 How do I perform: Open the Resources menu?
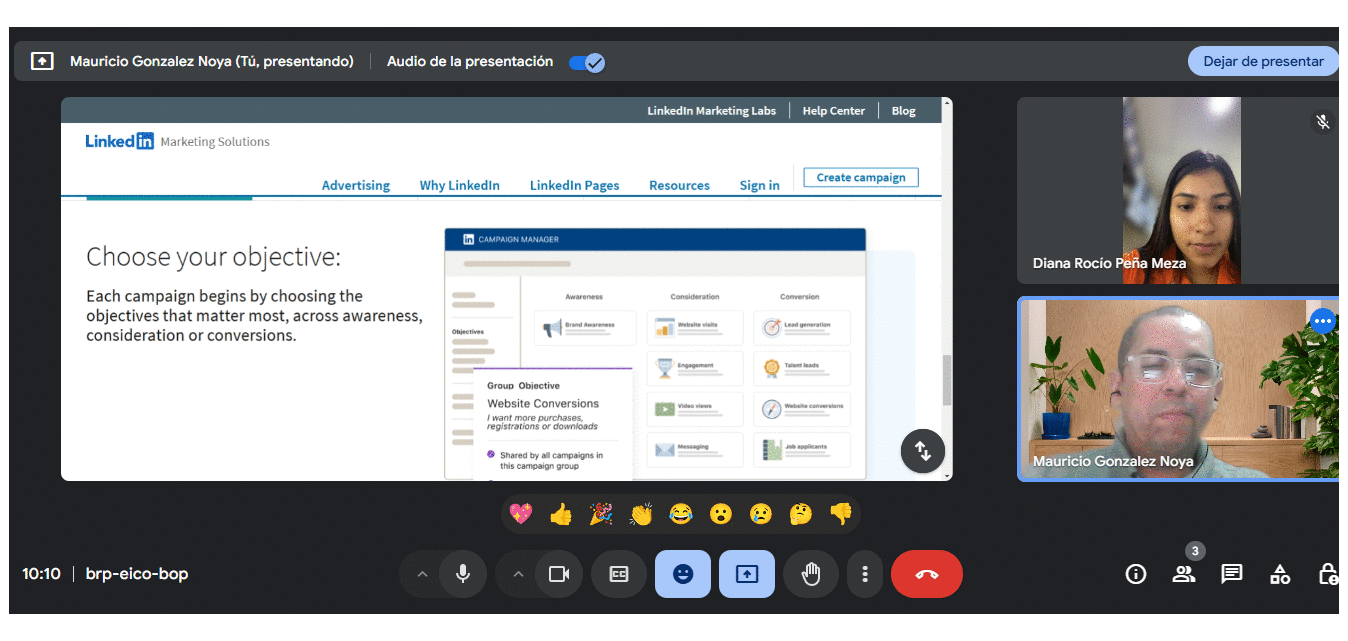pyautogui.click(x=679, y=185)
